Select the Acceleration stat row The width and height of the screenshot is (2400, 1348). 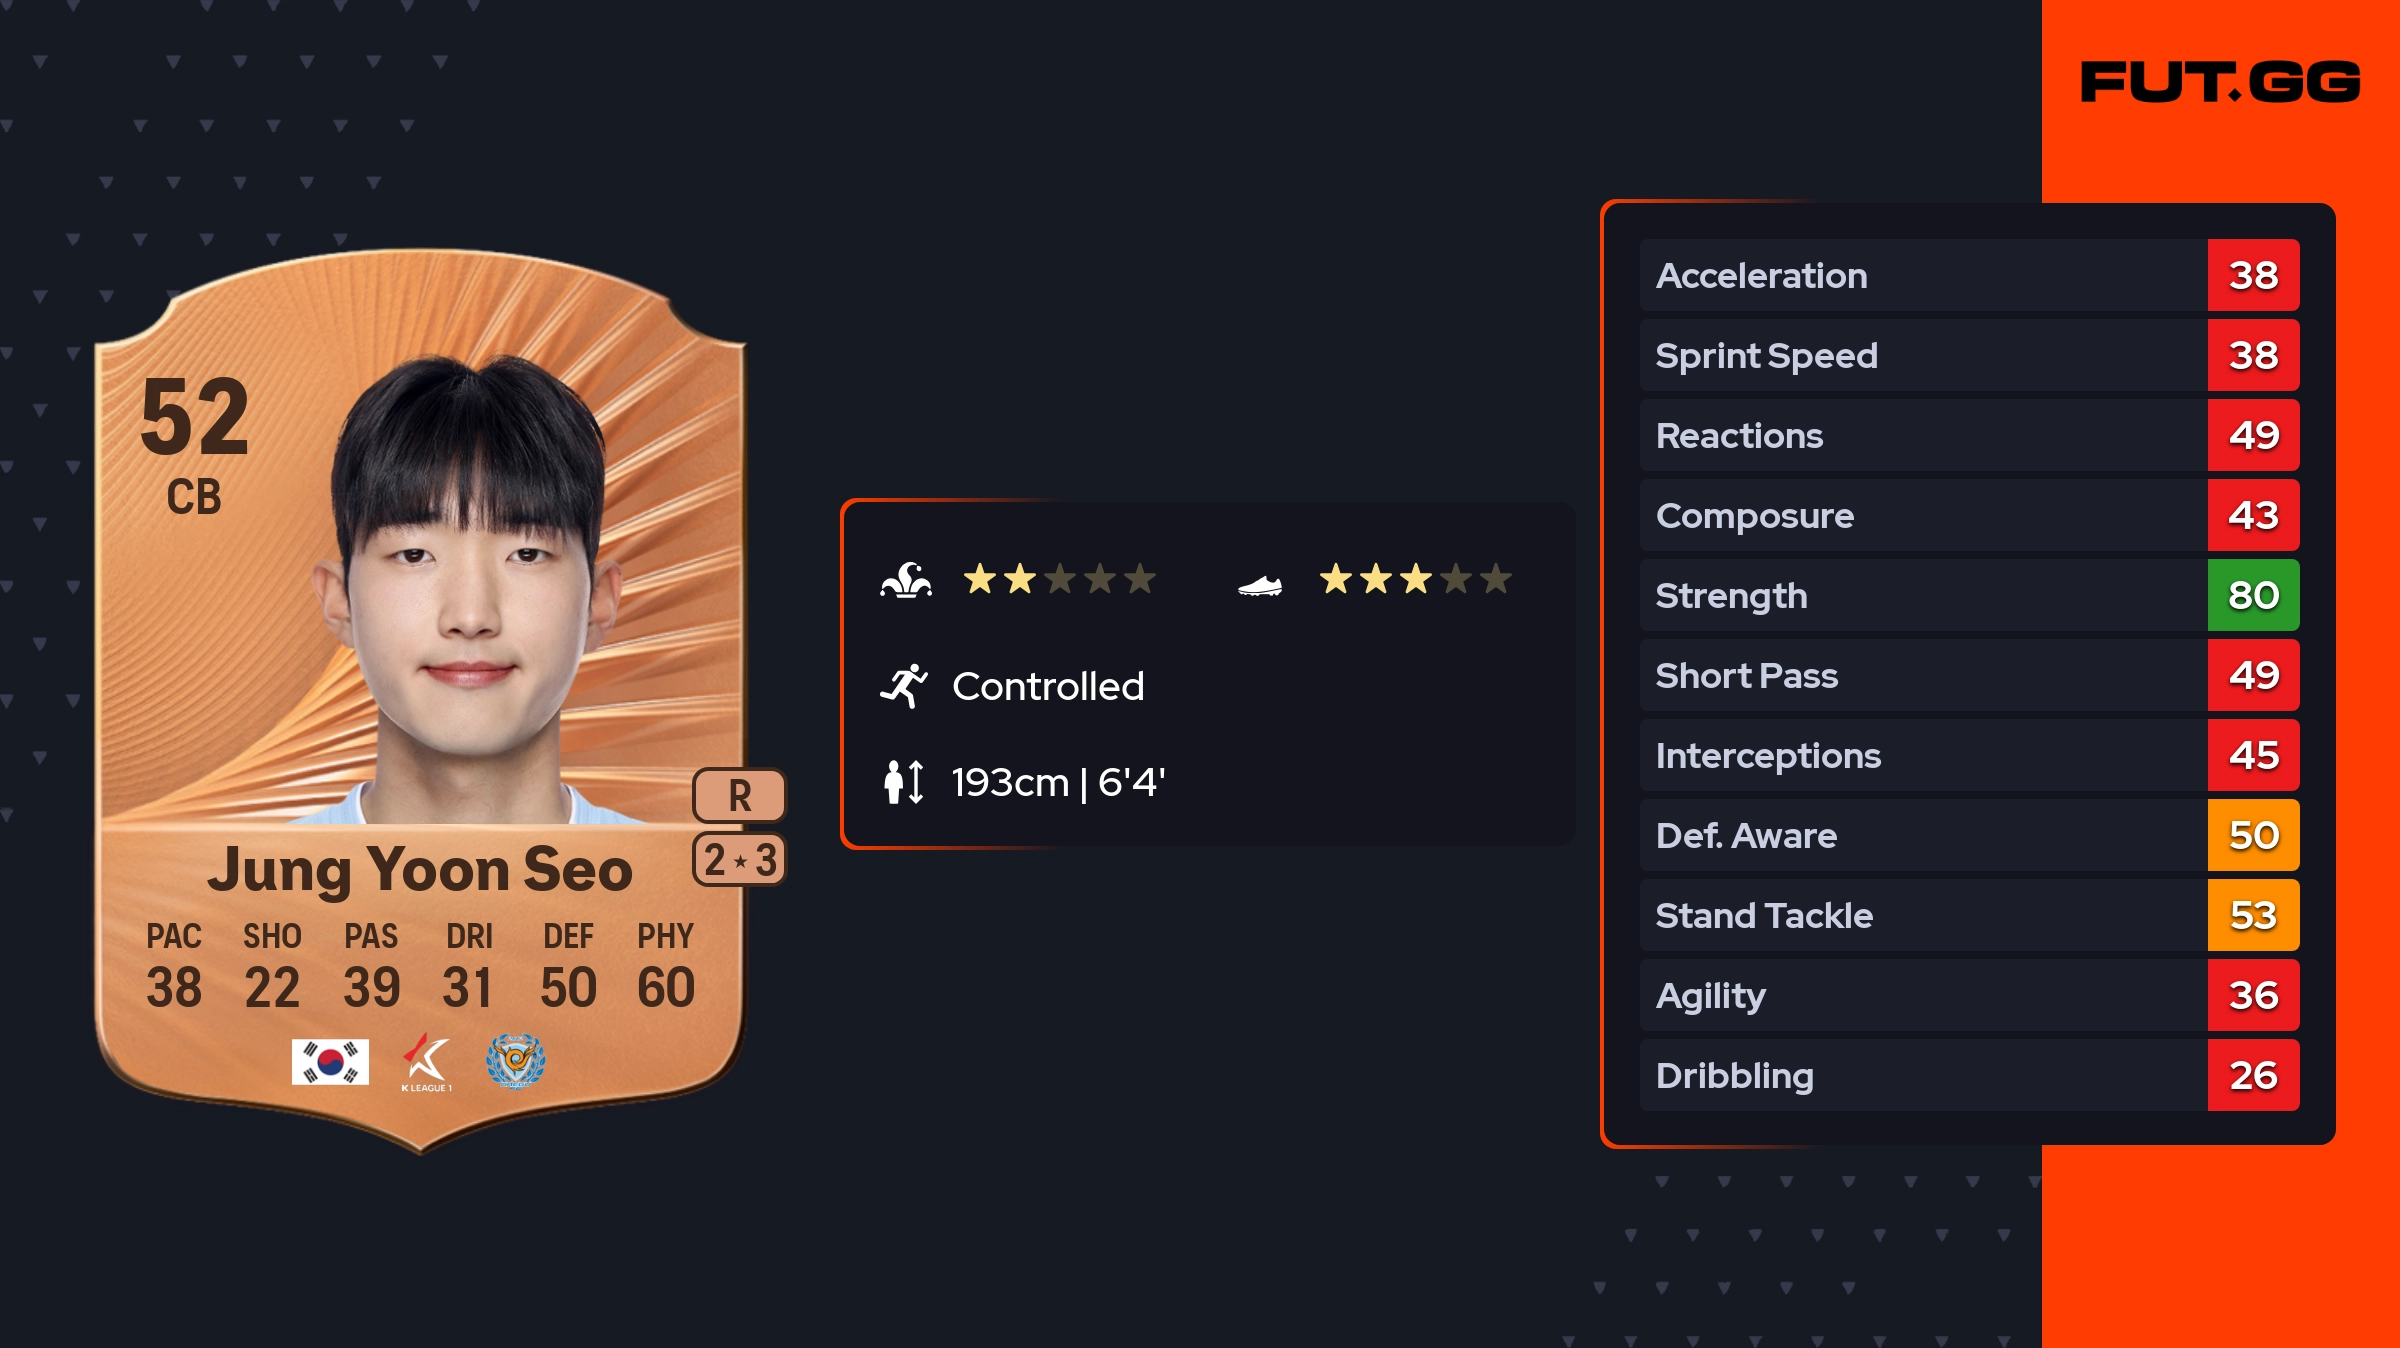click(1922, 276)
